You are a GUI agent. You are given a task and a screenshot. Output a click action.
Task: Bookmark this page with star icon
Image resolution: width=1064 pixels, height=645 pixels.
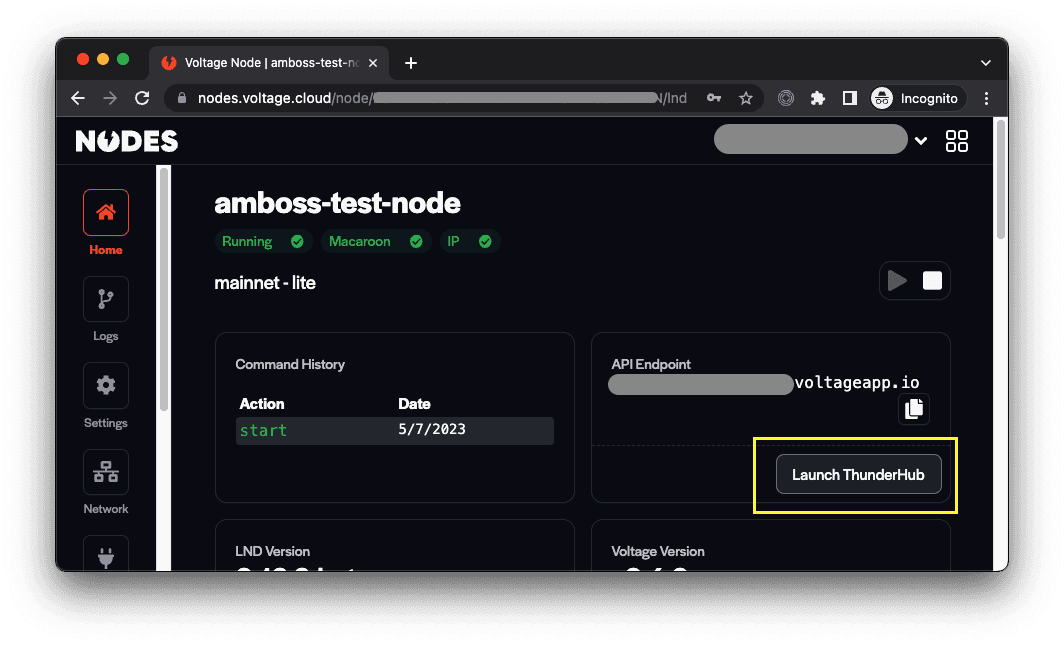(x=746, y=98)
